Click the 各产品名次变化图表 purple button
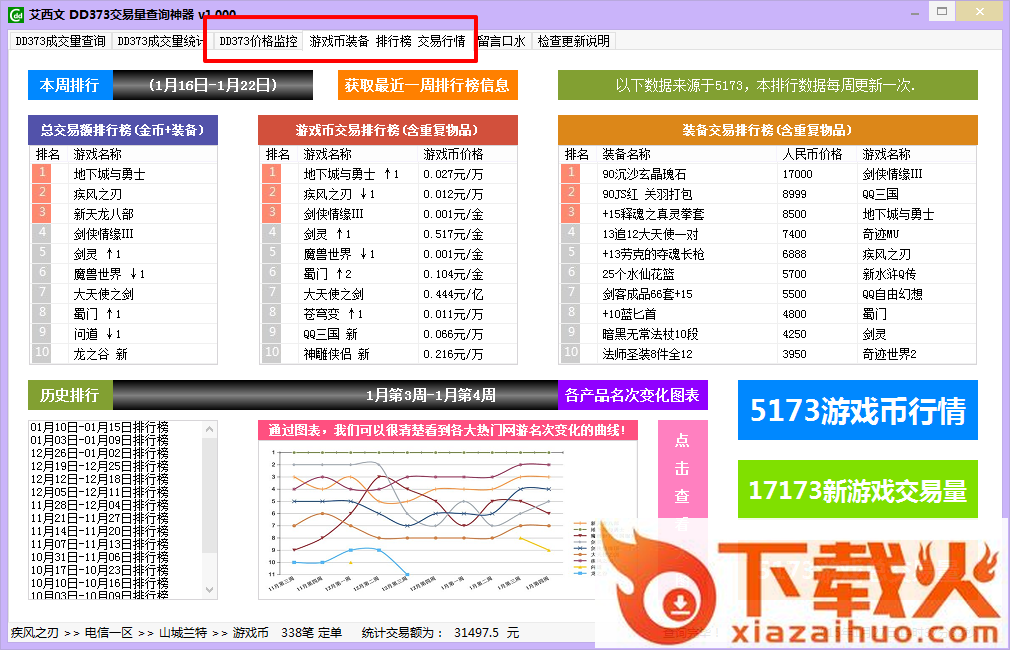Screen dimensions: 1010x650 coord(633,395)
